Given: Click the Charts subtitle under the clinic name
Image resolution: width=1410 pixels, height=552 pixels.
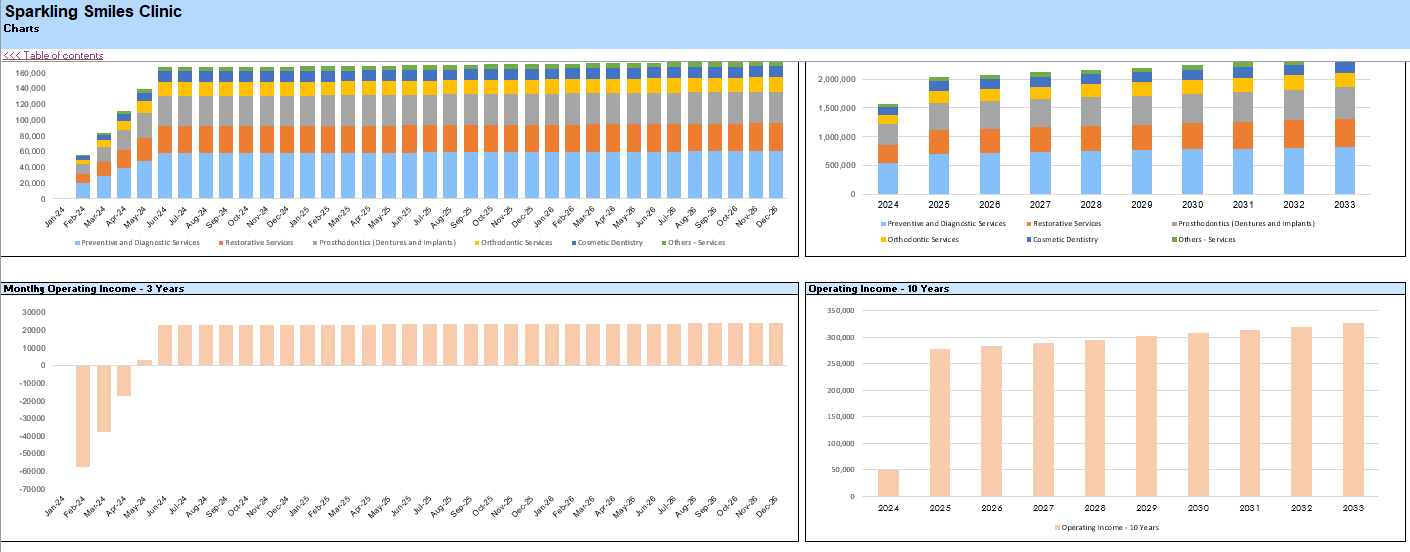Looking at the screenshot, I should [x=22, y=29].
